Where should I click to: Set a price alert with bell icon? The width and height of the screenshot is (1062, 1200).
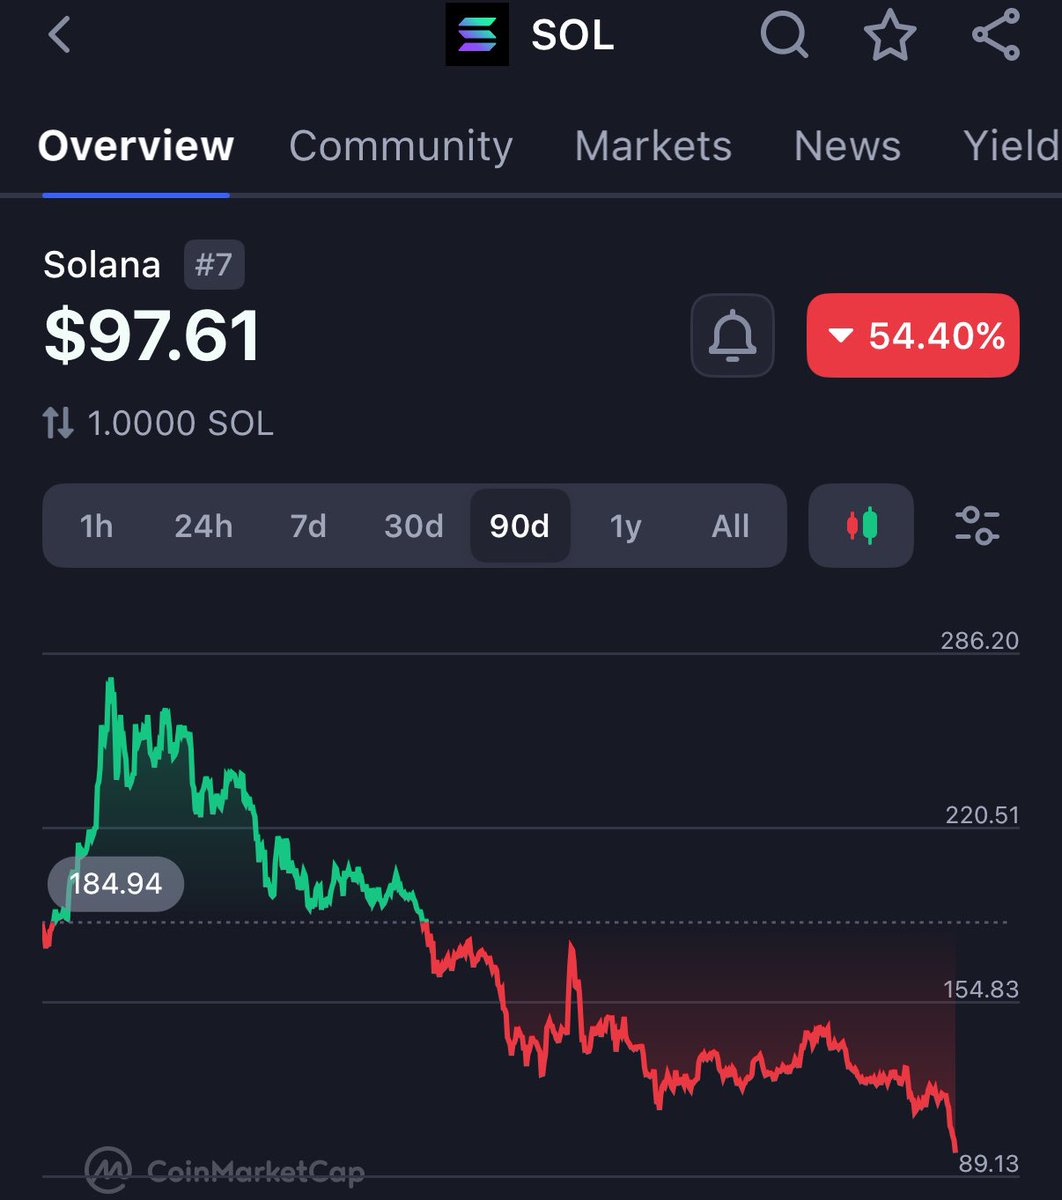732,336
